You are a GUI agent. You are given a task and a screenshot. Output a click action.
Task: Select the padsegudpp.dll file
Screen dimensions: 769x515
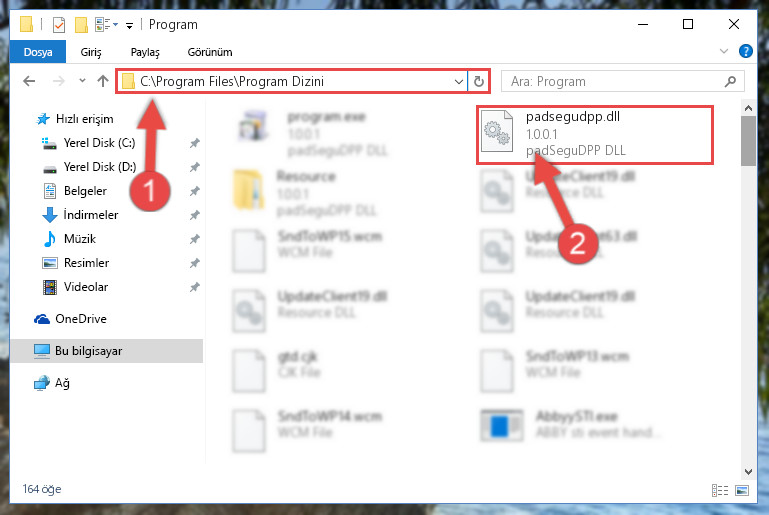(x=594, y=134)
